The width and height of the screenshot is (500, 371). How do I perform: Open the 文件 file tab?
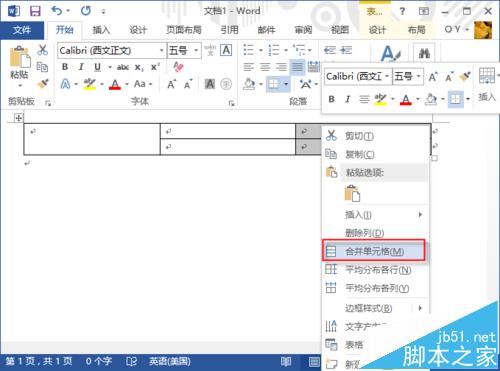pyautogui.click(x=22, y=30)
